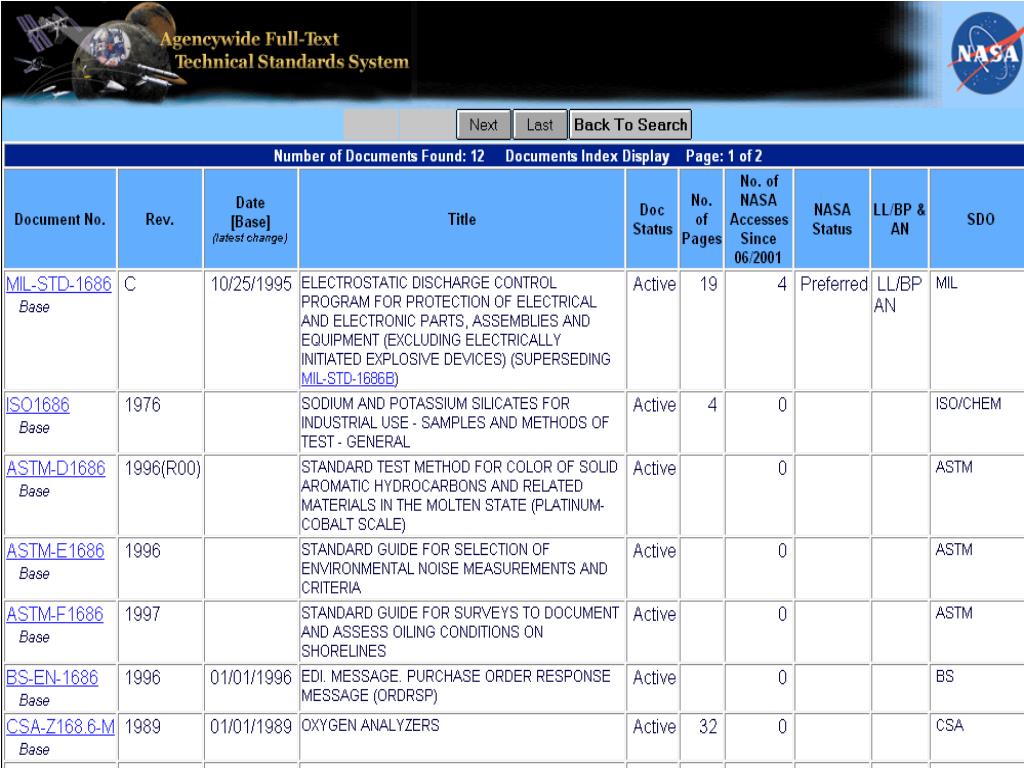Click the Title column header
The height and width of the screenshot is (768, 1024).
pos(462,219)
